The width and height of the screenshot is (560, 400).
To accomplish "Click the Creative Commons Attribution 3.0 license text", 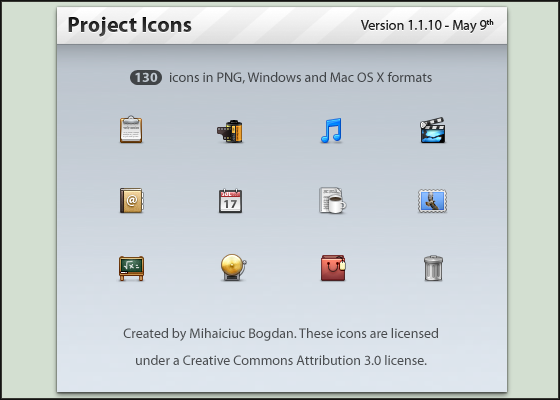I will 304,361.
